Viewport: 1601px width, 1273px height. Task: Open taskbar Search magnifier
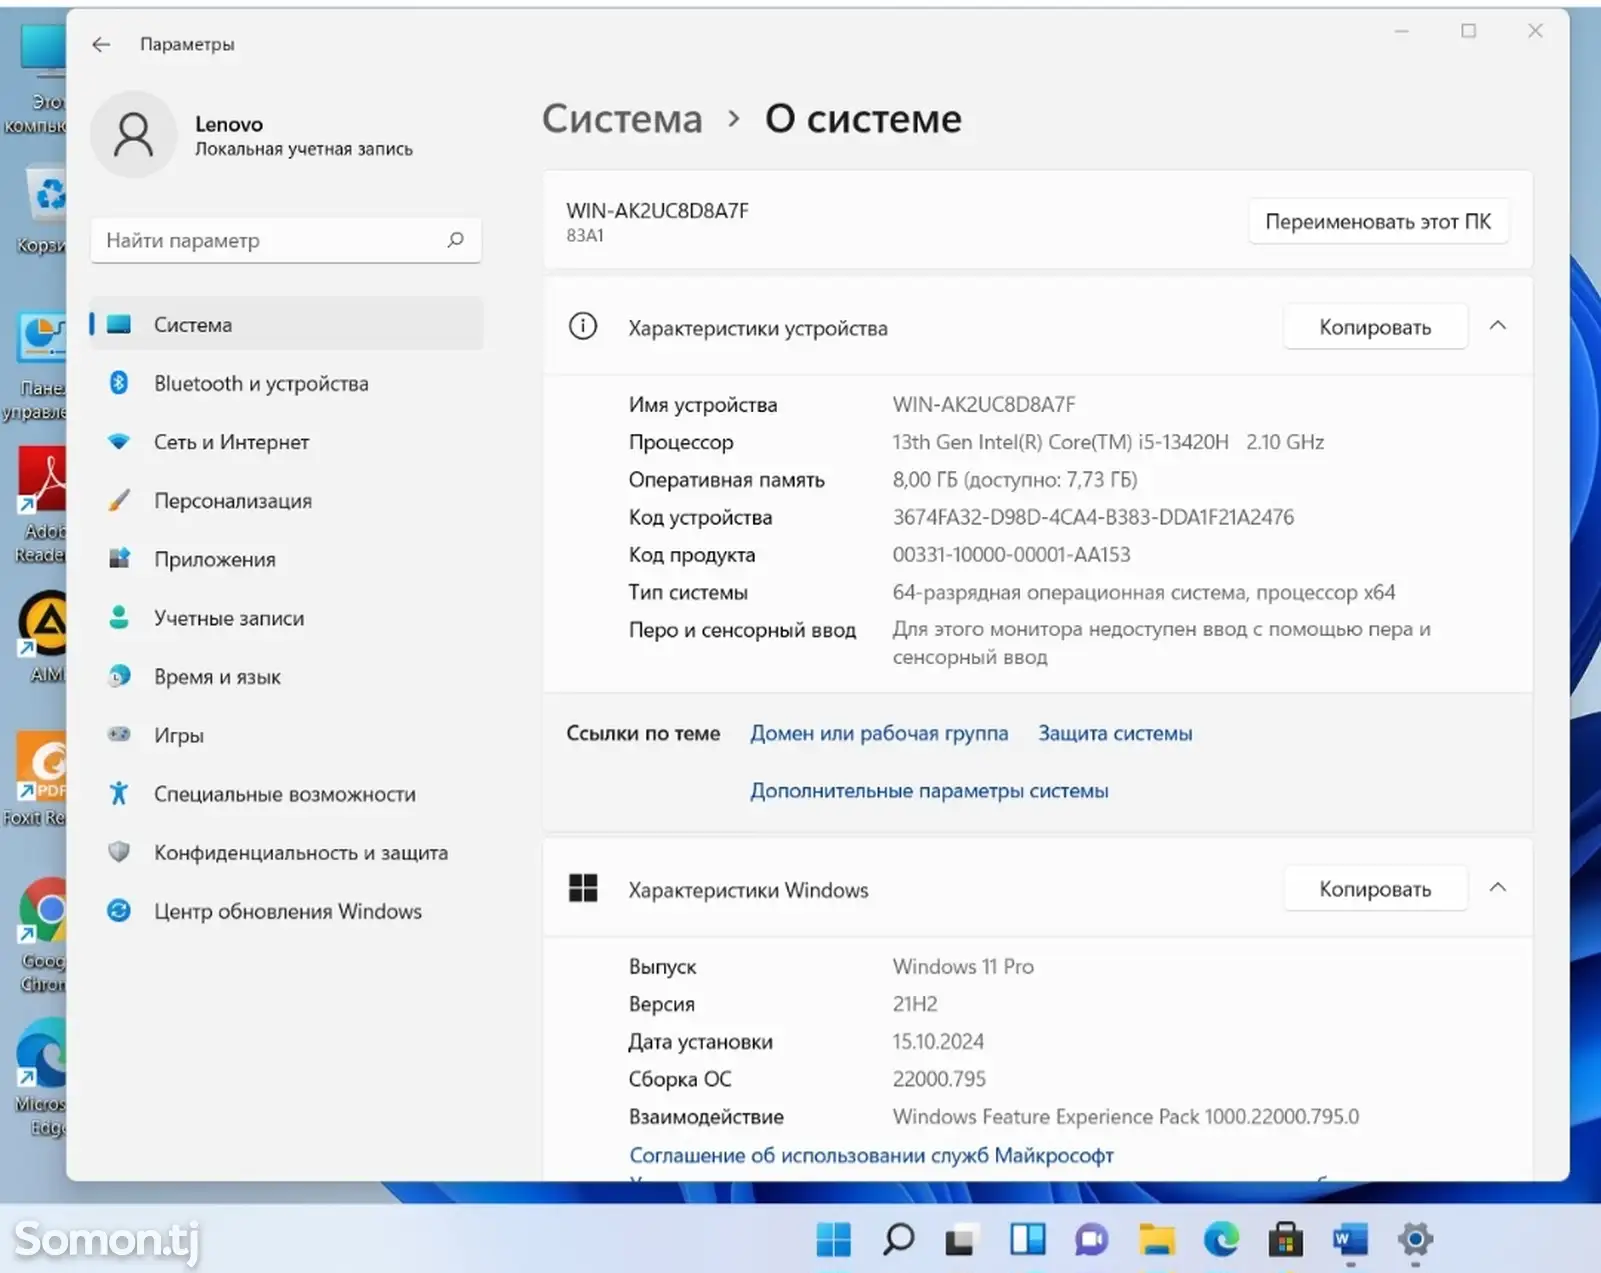898,1240
